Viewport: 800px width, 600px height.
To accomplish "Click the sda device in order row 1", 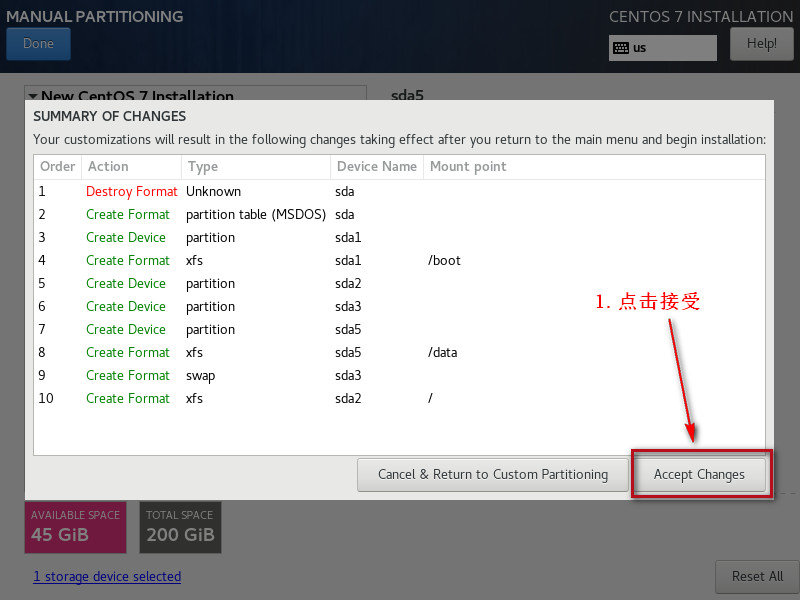I will (344, 191).
